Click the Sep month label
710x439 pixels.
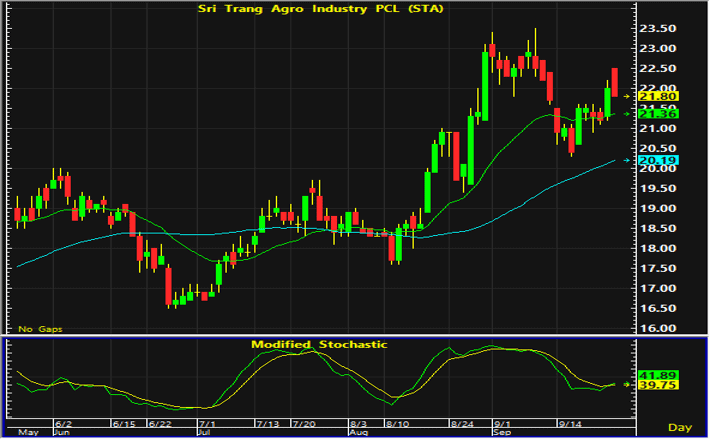pos(502,433)
